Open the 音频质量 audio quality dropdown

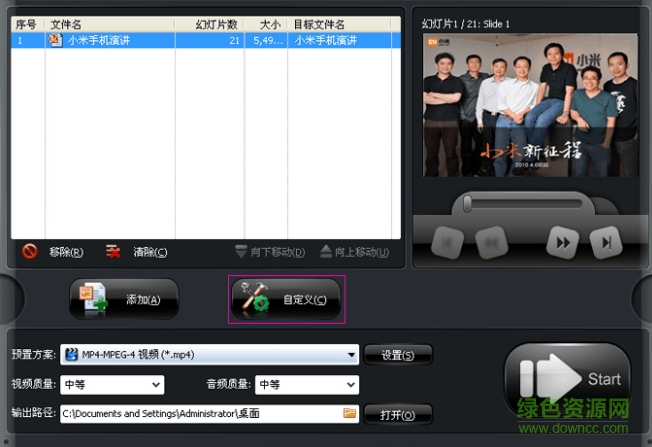(350, 384)
